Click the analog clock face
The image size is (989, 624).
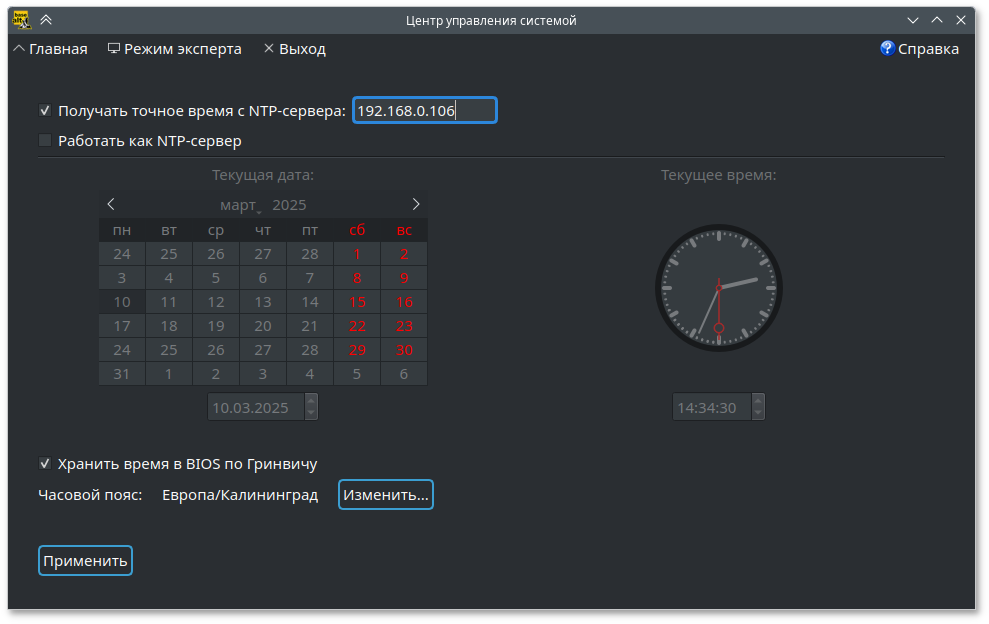click(x=718, y=288)
